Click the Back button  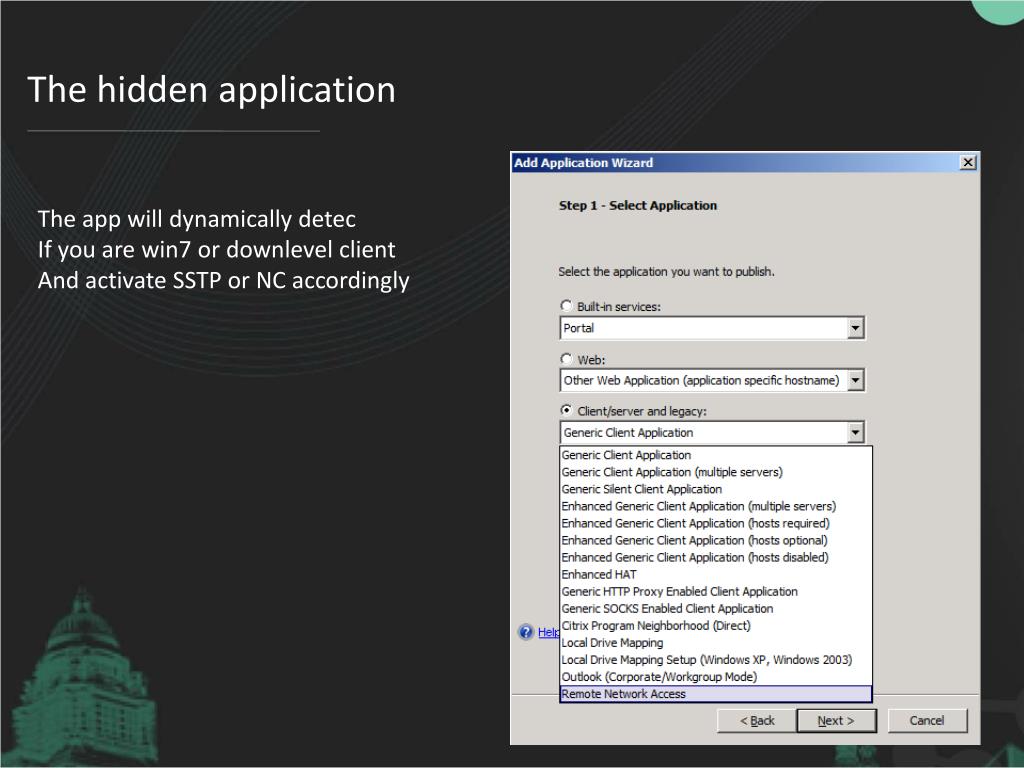(756, 720)
